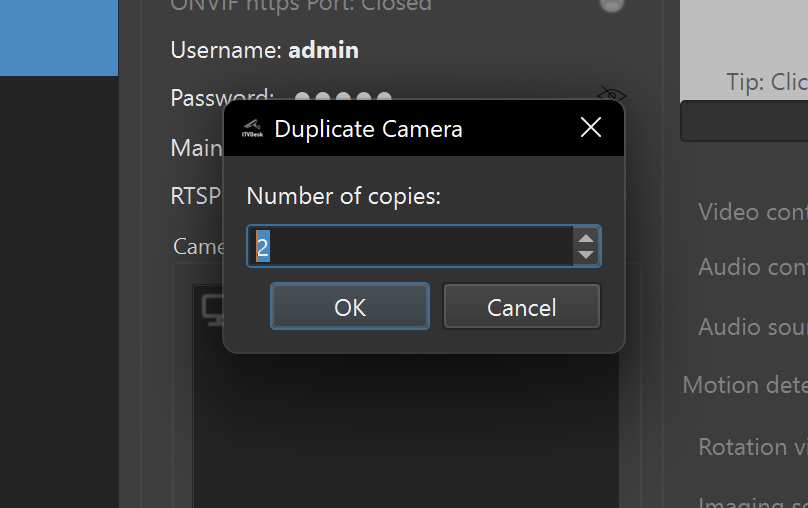Viewport: 808px width, 508px height.
Task: Select the masked password dots field
Action: (x=343, y=98)
